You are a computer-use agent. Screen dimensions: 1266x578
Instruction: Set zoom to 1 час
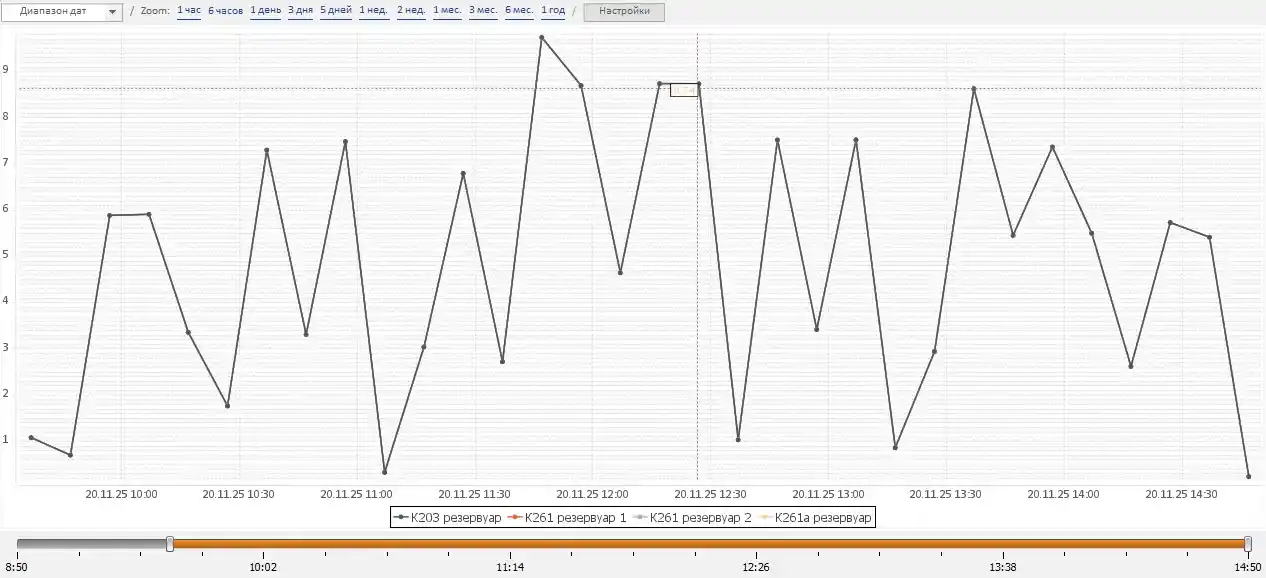188,11
